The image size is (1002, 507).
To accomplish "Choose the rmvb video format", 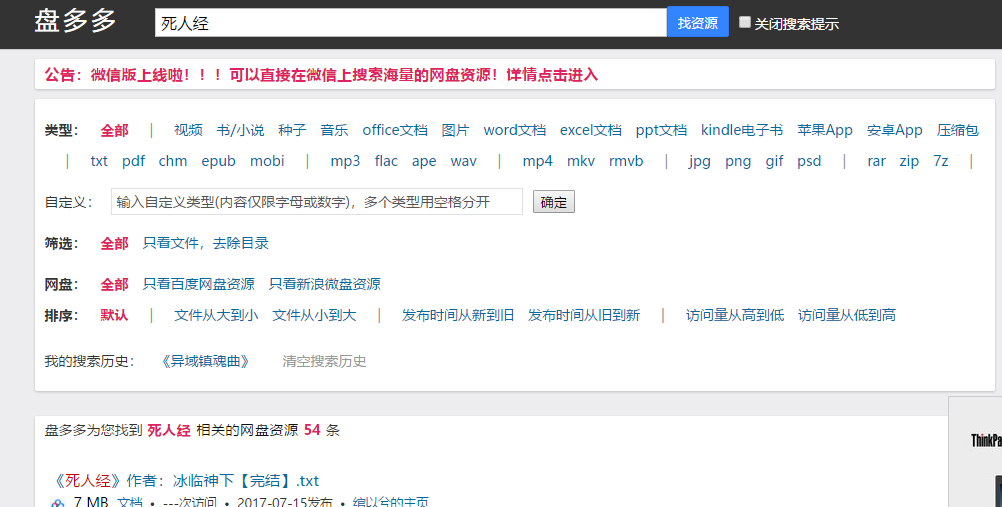I will pyautogui.click(x=626, y=161).
